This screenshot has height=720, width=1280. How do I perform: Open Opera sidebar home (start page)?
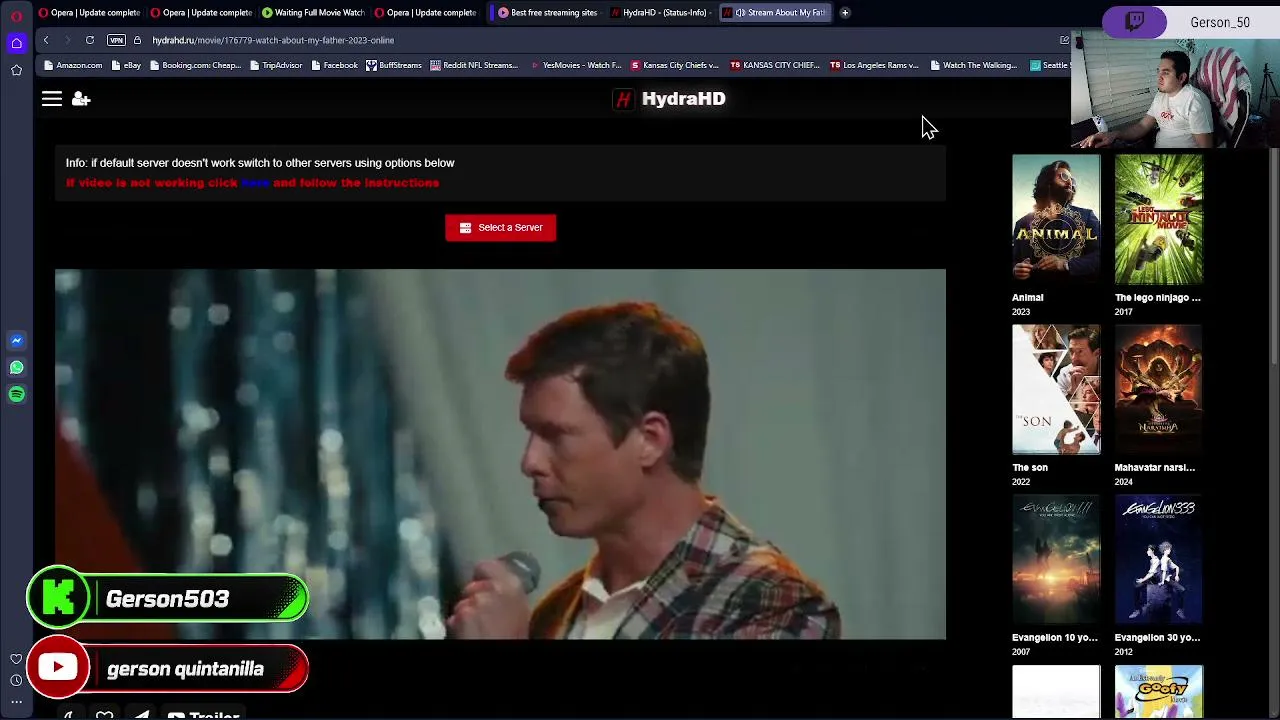[x=16, y=43]
